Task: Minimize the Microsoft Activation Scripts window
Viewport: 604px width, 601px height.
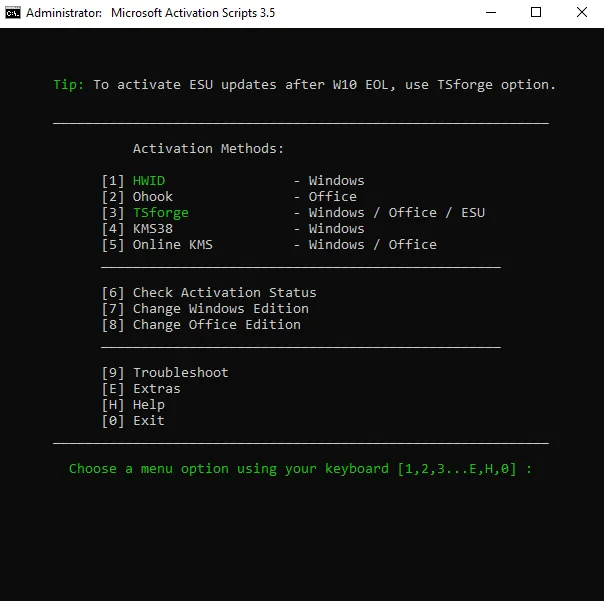Action: tap(491, 13)
